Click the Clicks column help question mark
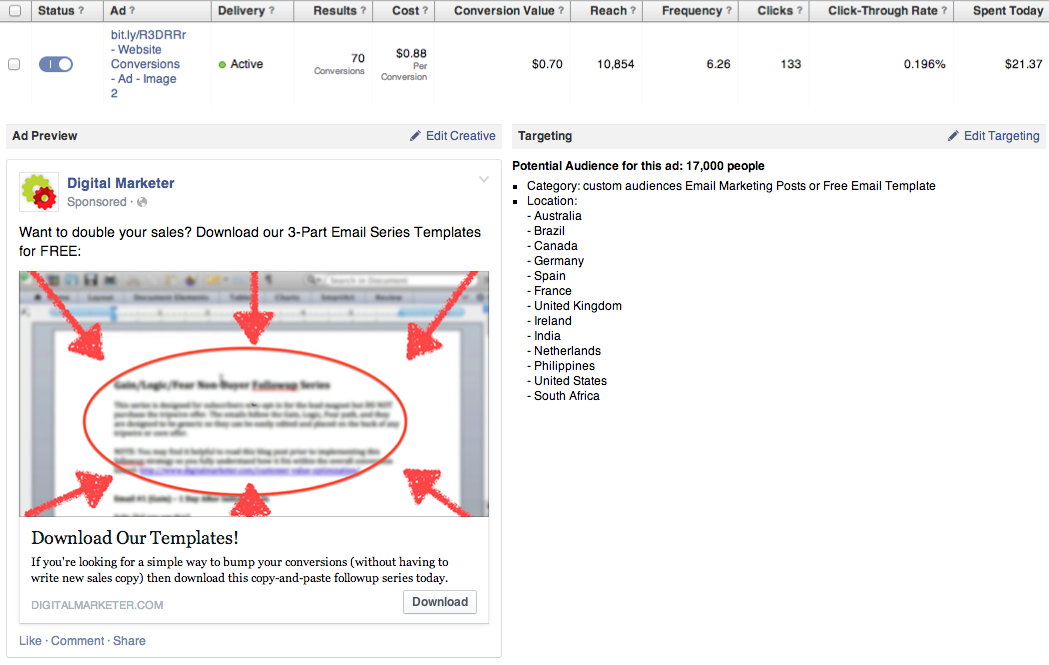Image resolution: width=1049 pixels, height=665 pixels. tap(799, 11)
